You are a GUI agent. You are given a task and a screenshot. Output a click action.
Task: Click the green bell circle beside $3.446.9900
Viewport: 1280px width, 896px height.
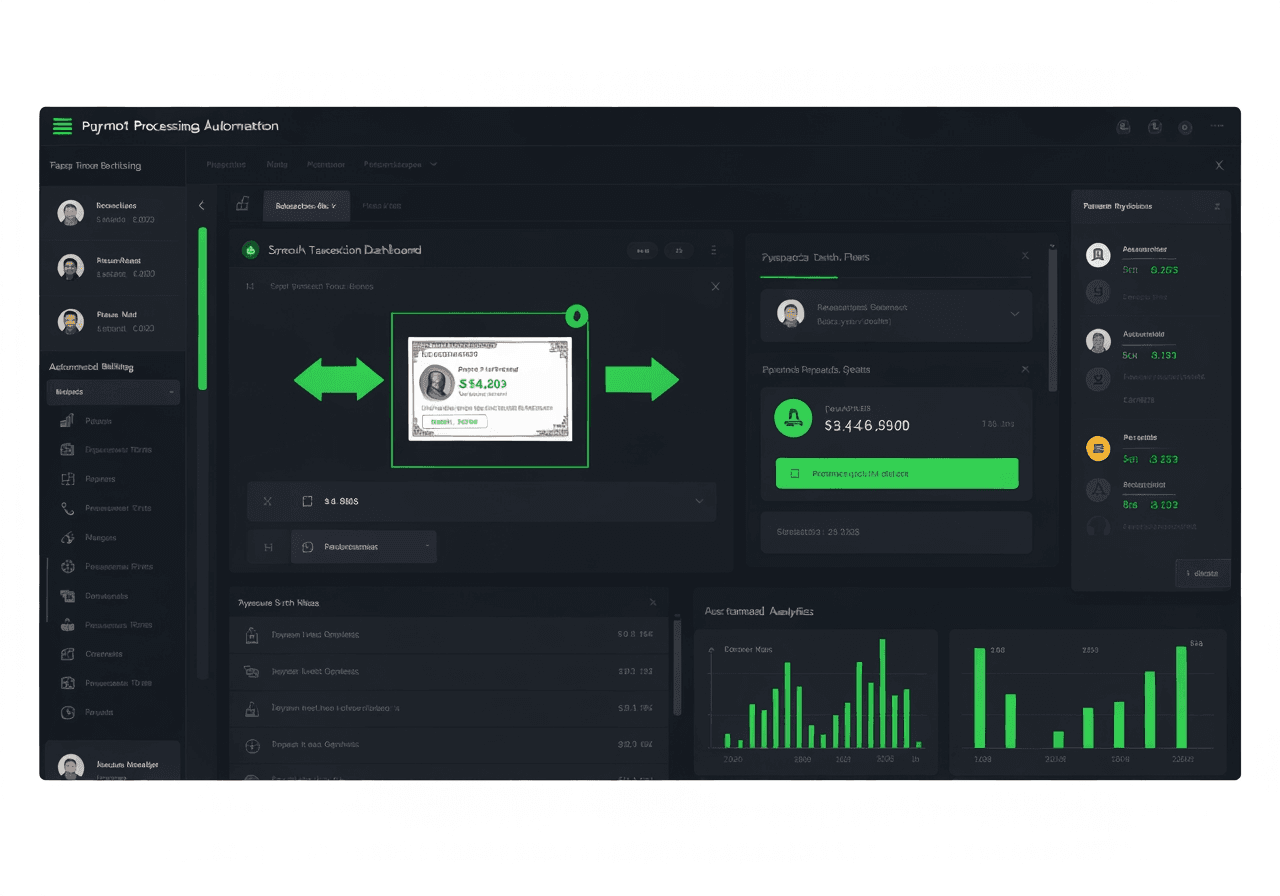pos(794,417)
